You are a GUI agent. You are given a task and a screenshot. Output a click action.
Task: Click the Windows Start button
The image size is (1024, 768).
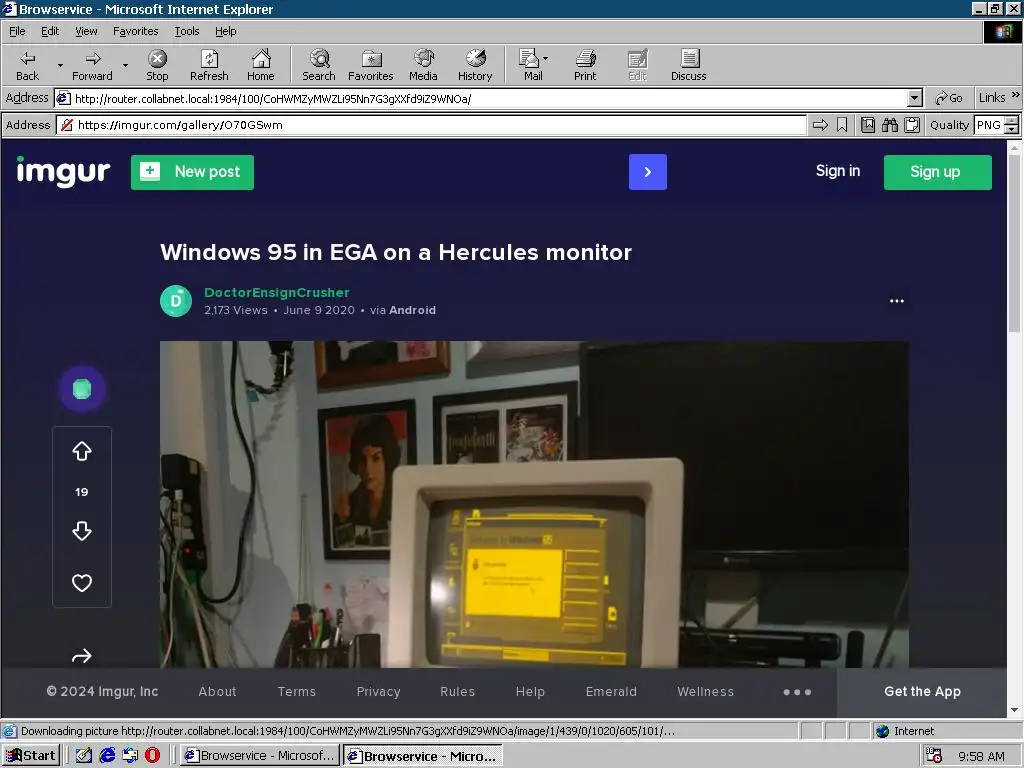pyautogui.click(x=31, y=756)
